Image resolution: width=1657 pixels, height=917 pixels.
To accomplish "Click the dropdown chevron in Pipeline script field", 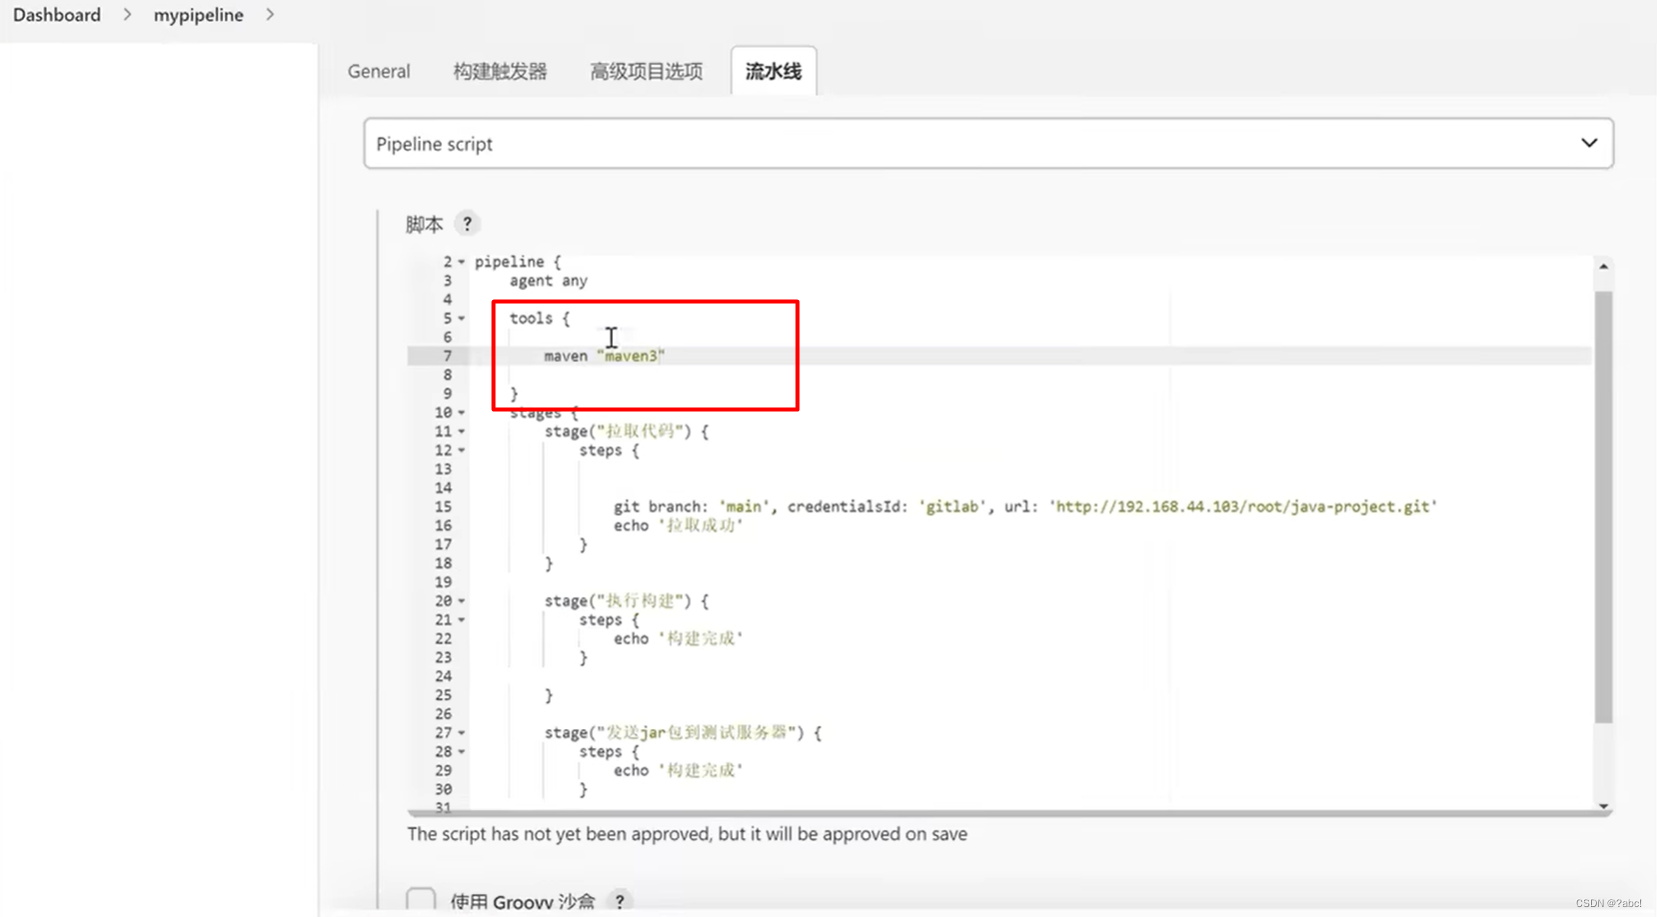I will [x=1589, y=143].
